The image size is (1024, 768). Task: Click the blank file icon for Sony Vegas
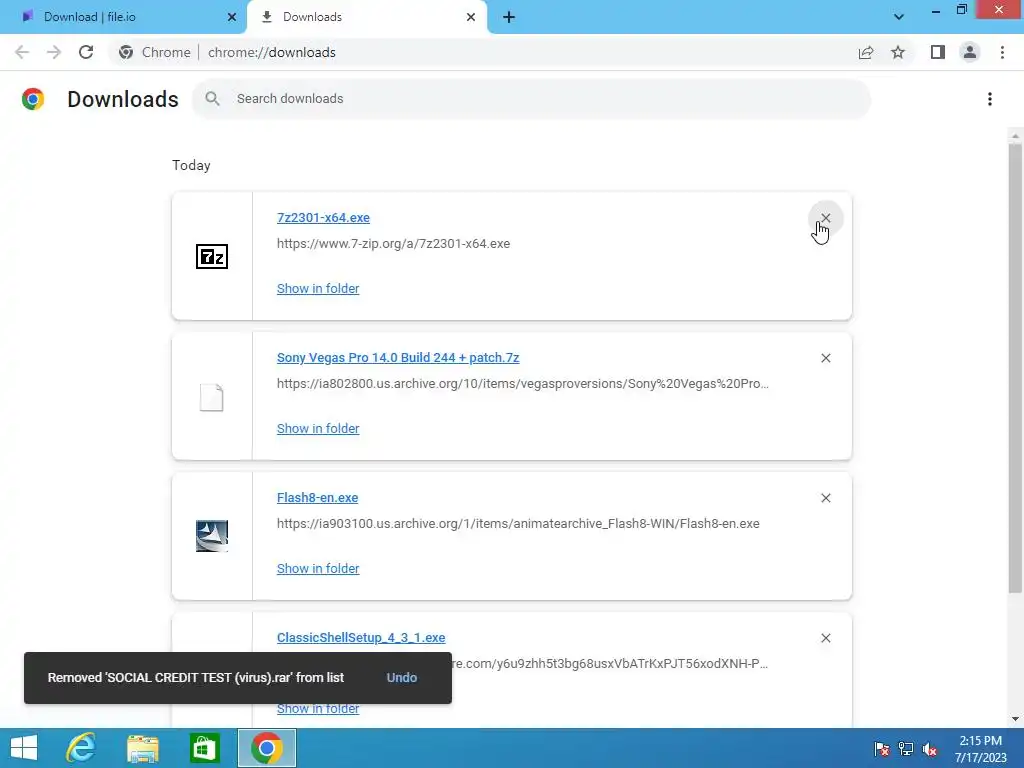tap(212, 397)
